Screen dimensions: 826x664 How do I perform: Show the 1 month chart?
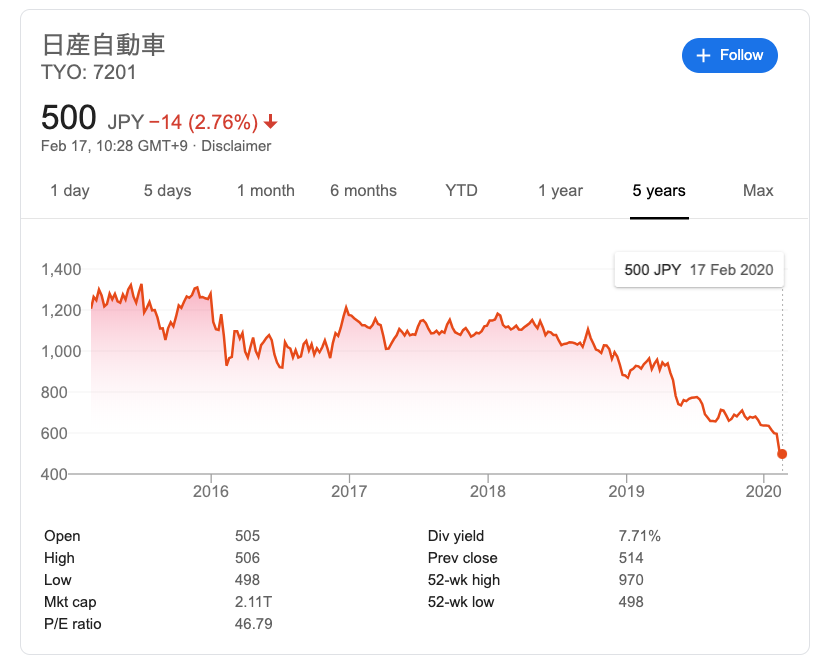tap(266, 191)
